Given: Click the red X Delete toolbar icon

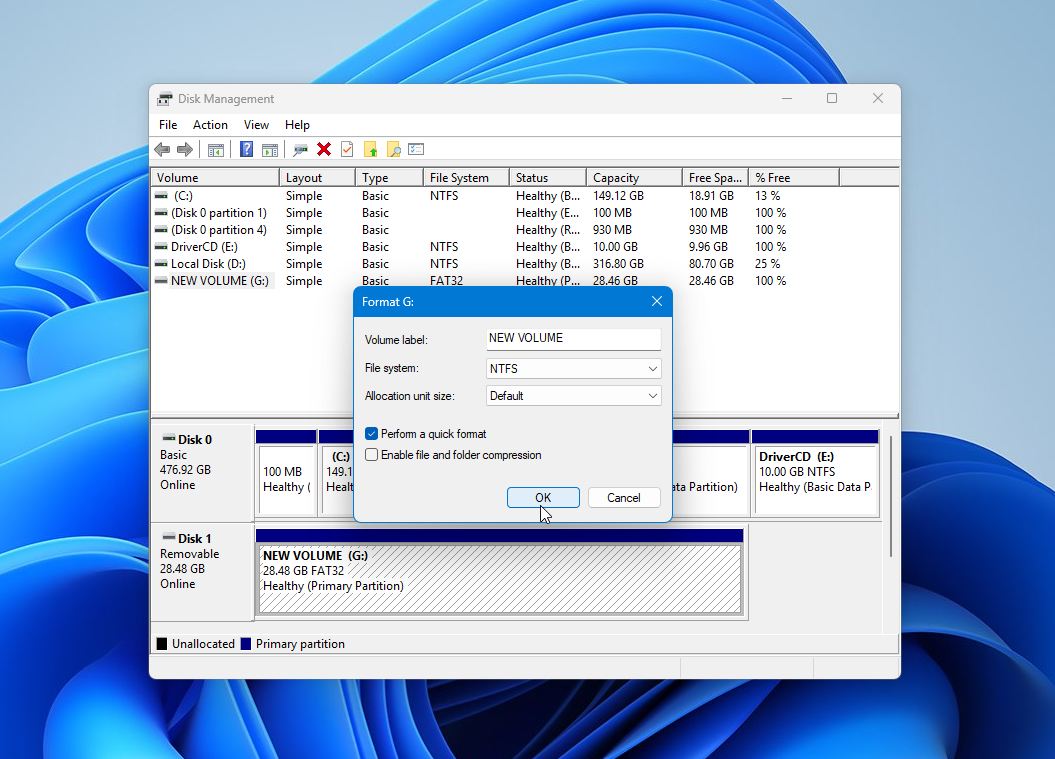Looking at the screenshot, I should pyautogui.click(x=324, y=149).
